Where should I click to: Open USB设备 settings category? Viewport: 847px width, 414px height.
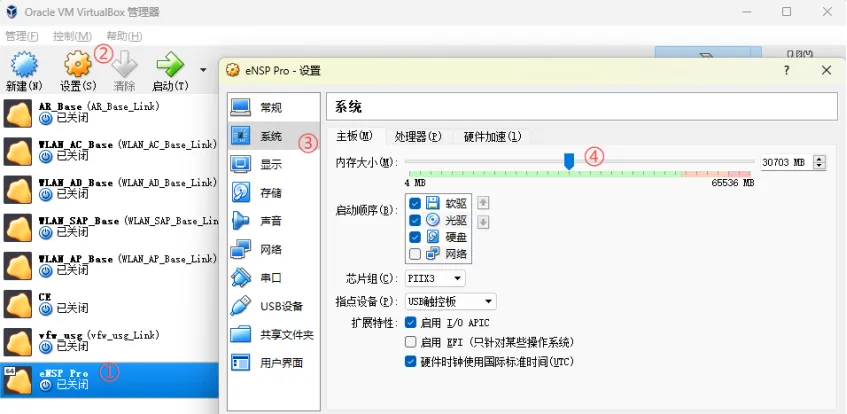pos(273,306)
